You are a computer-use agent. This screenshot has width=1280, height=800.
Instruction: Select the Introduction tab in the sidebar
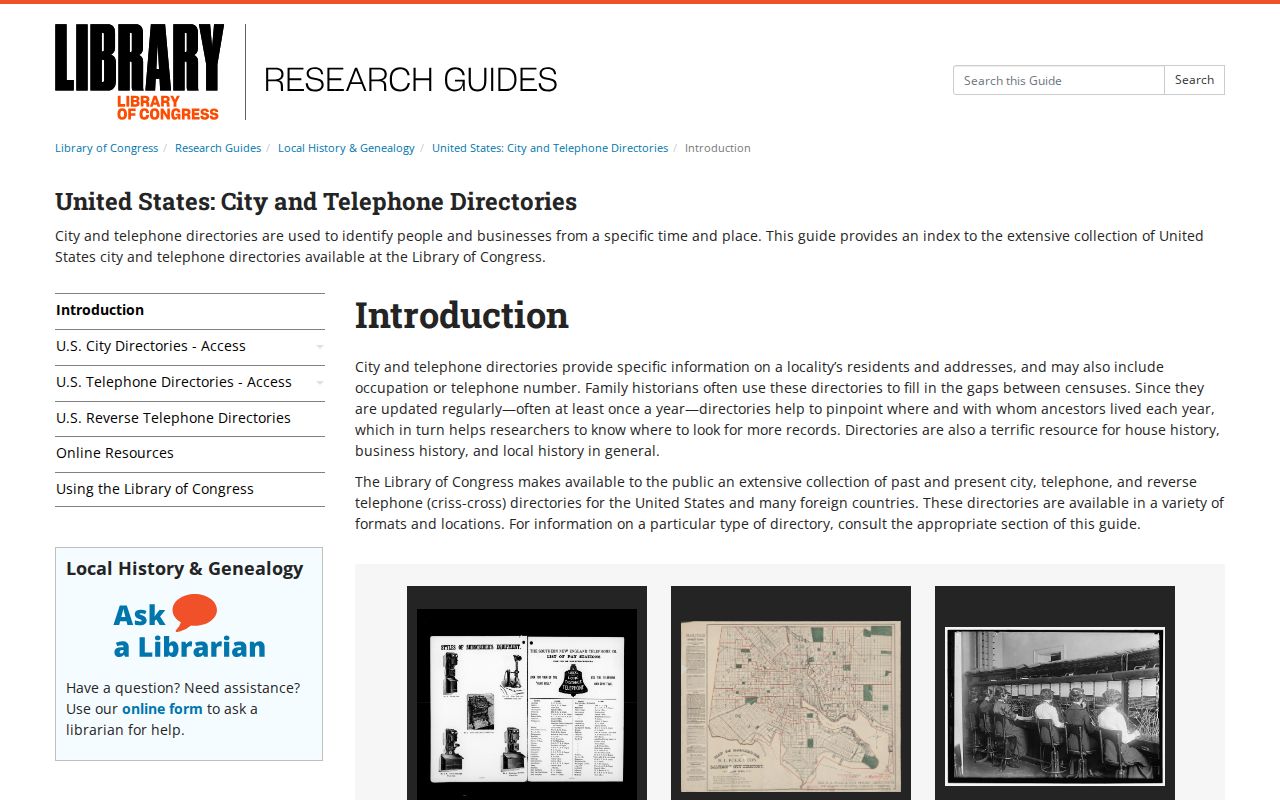tap(190, 311)
